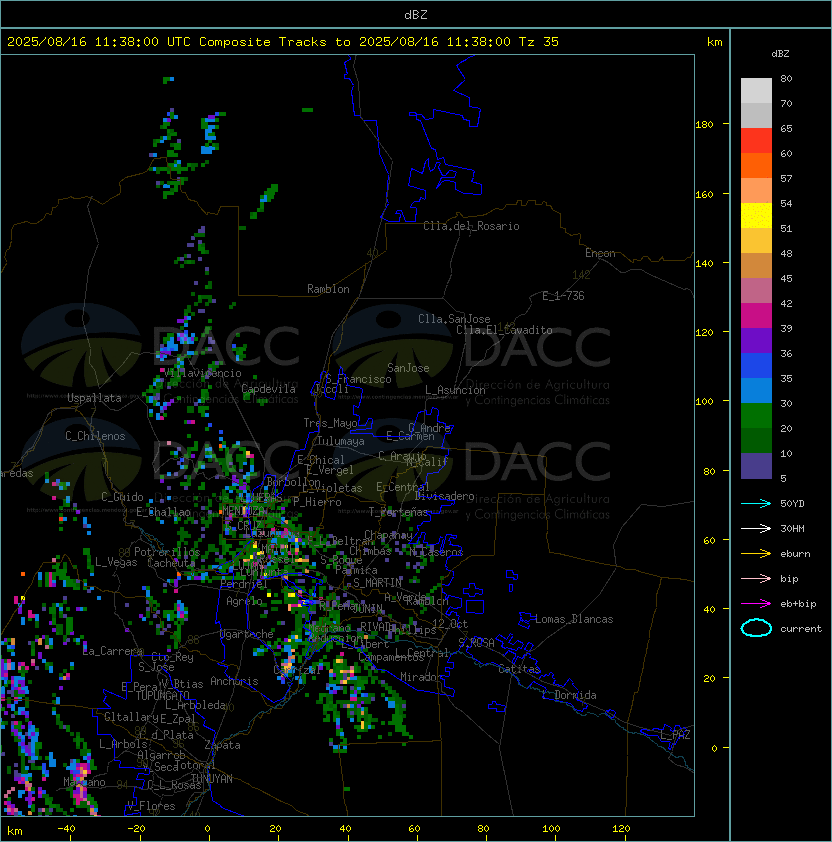The height and width of the screenshot is (842, 832).
Task: Select the pink bip arrow legend icon
Action: [756, 578]
